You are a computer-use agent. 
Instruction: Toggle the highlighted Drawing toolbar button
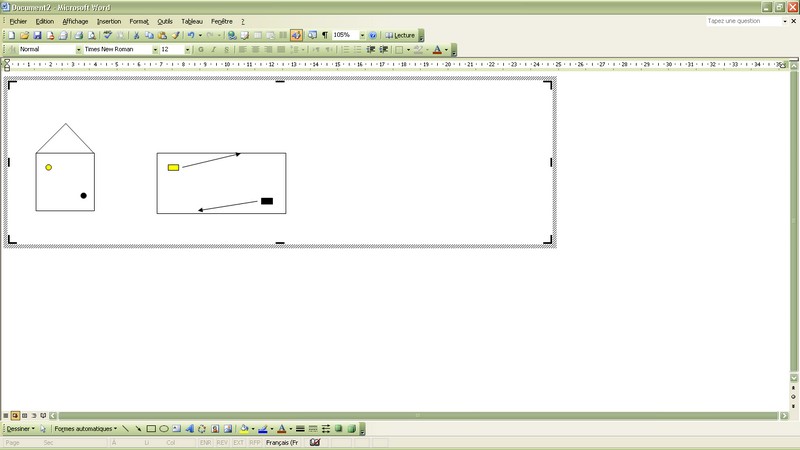tap(296, 35)
